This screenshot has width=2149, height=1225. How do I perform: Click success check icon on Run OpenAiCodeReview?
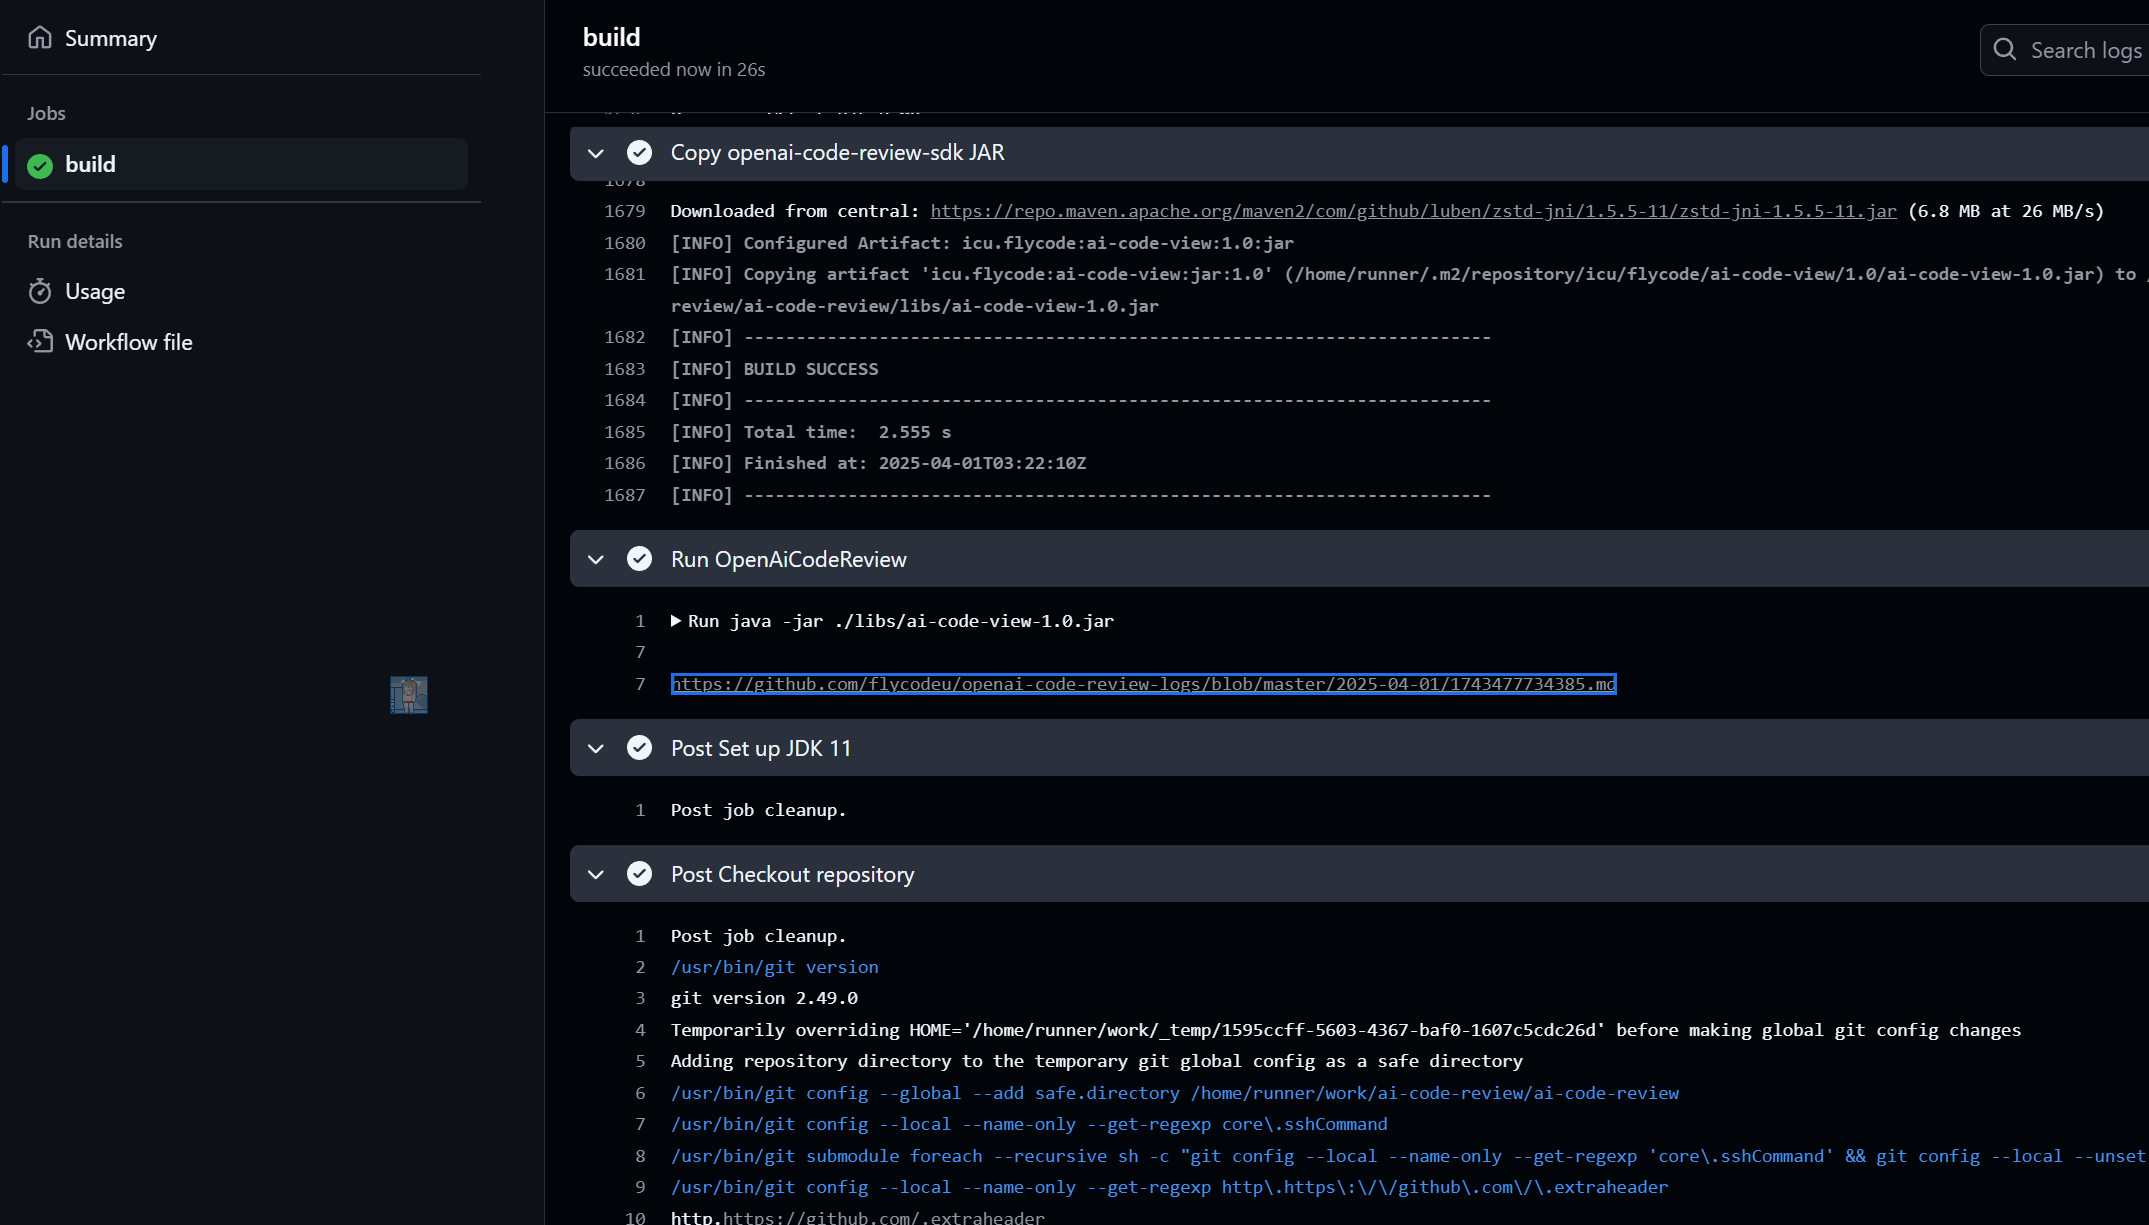tap(639, 558)
